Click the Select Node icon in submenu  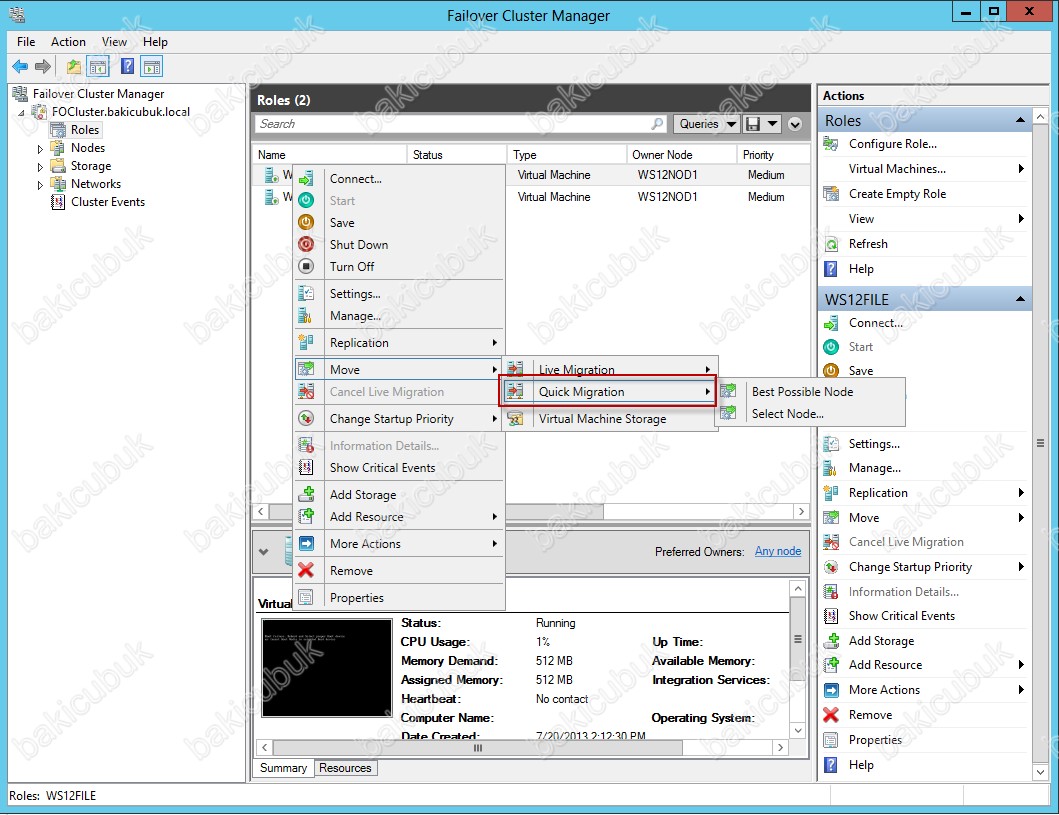pos(728,413)
